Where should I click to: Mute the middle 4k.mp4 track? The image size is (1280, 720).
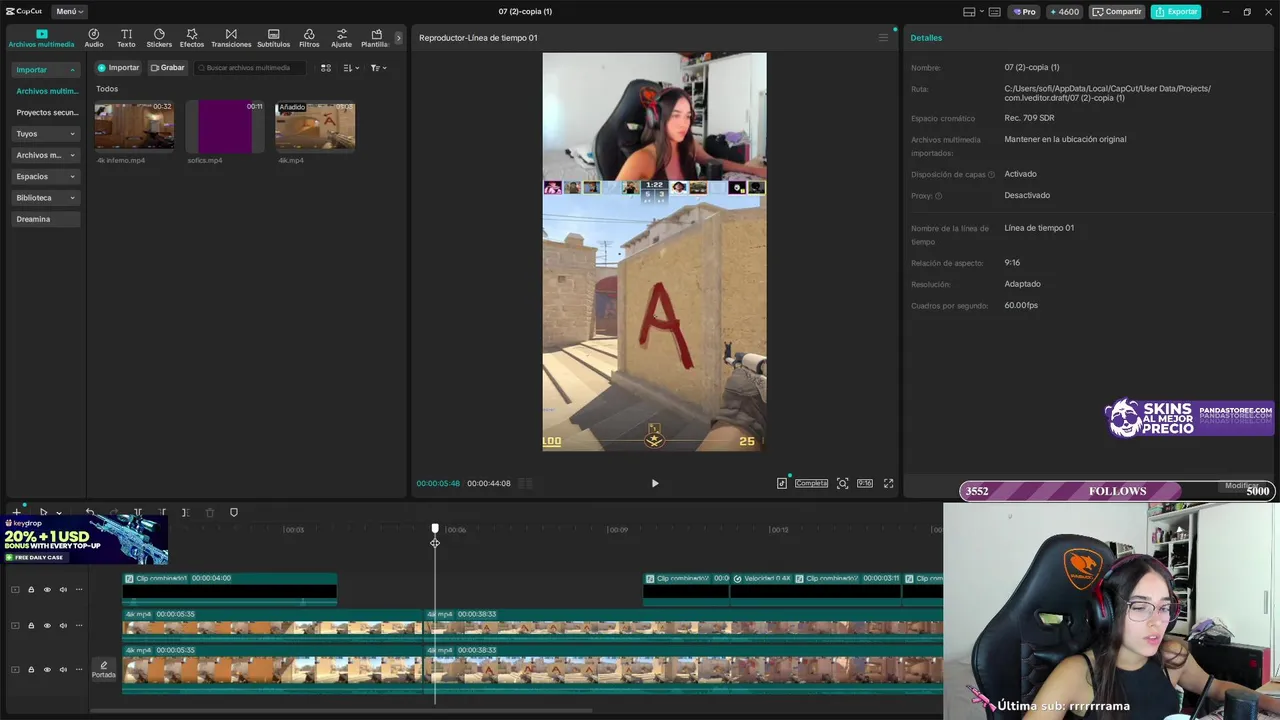click(x=63, y=626)
